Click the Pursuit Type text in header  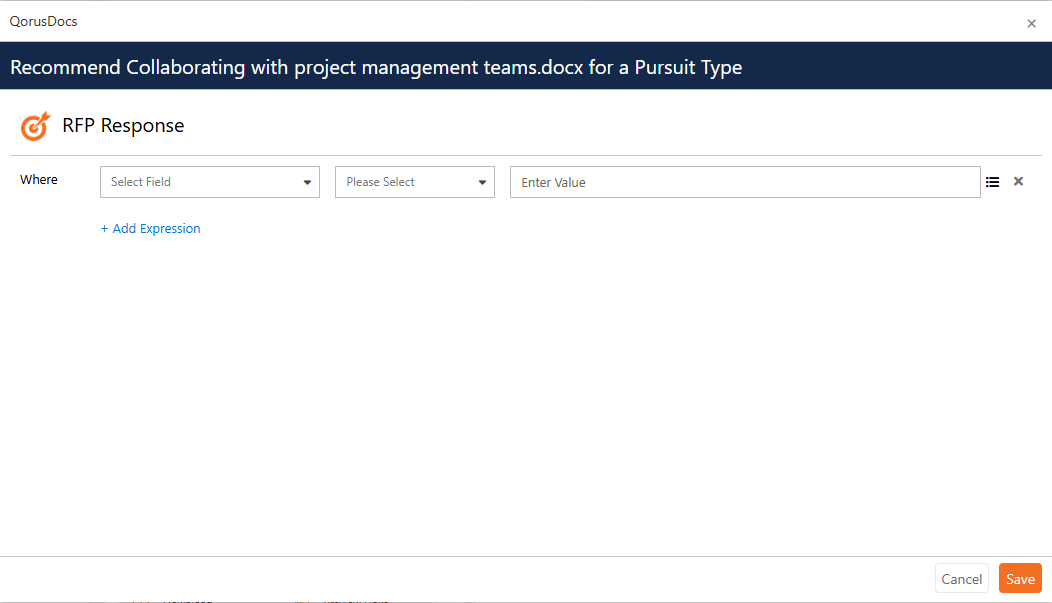(x=688, y=68)
